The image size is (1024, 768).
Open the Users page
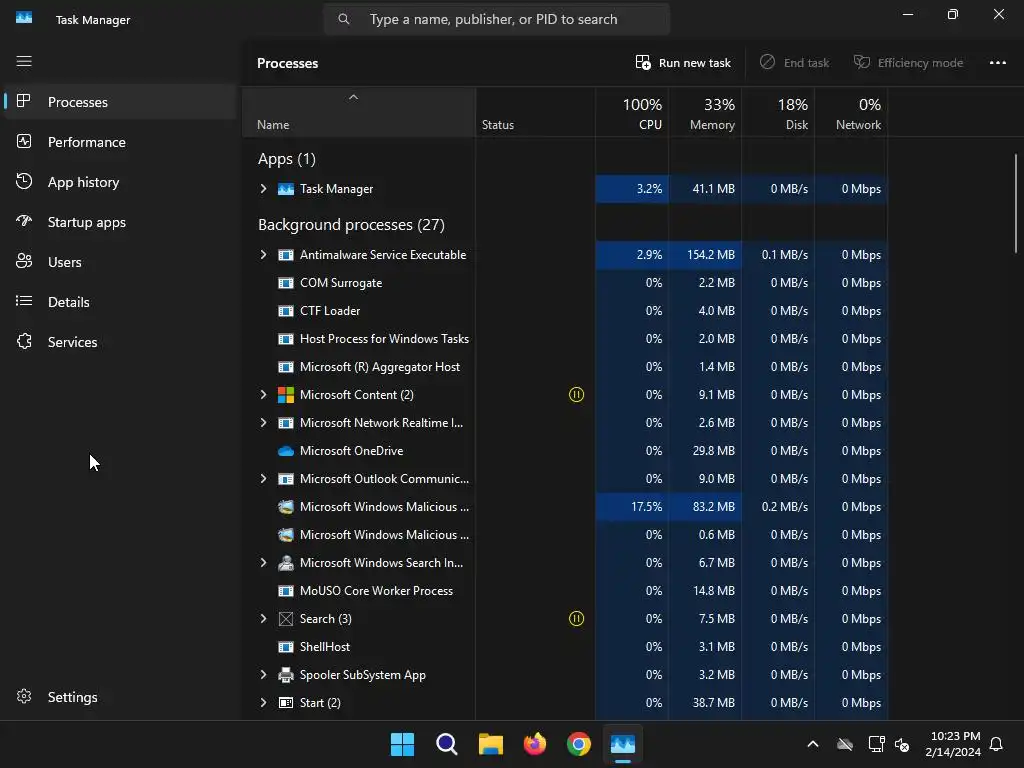[x=120, y=262]
